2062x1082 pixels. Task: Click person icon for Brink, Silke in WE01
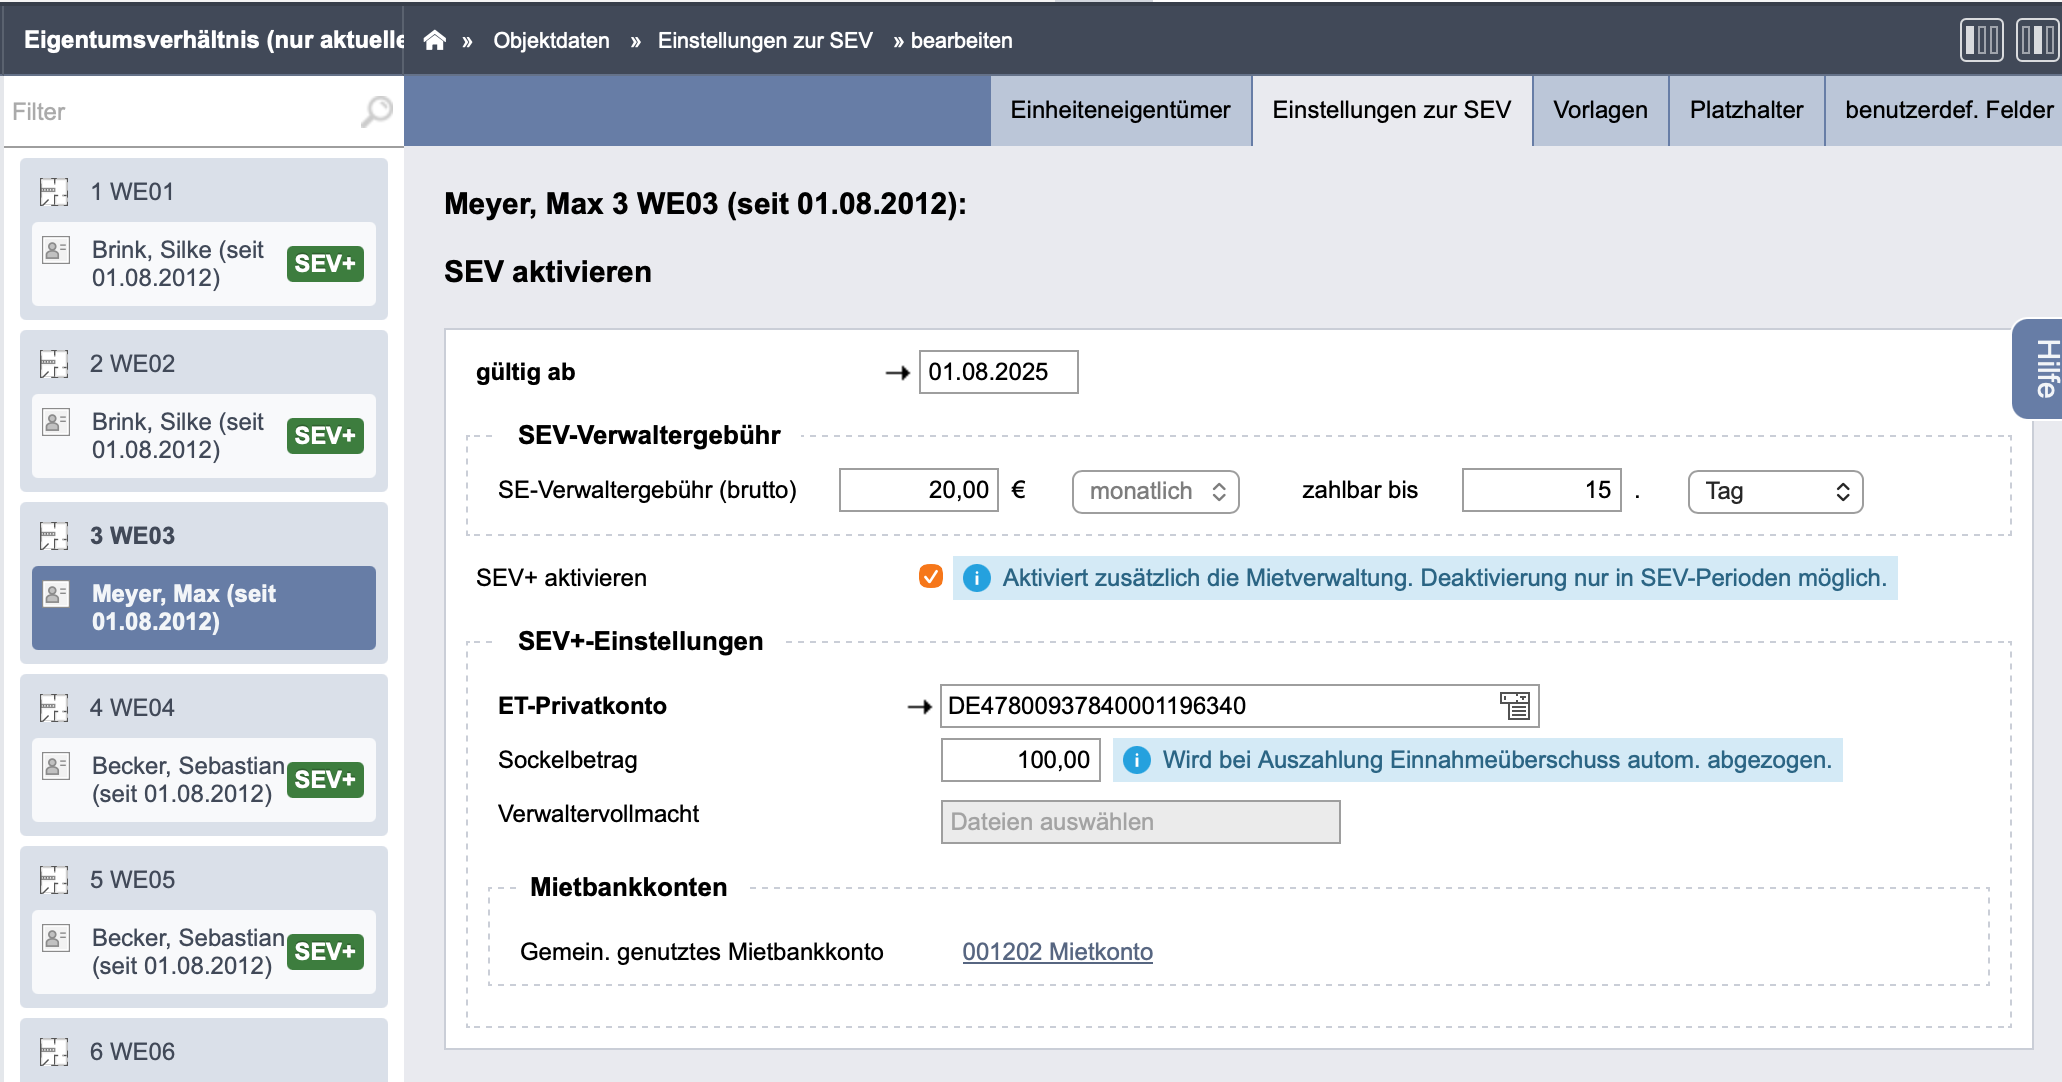[56, 249]
